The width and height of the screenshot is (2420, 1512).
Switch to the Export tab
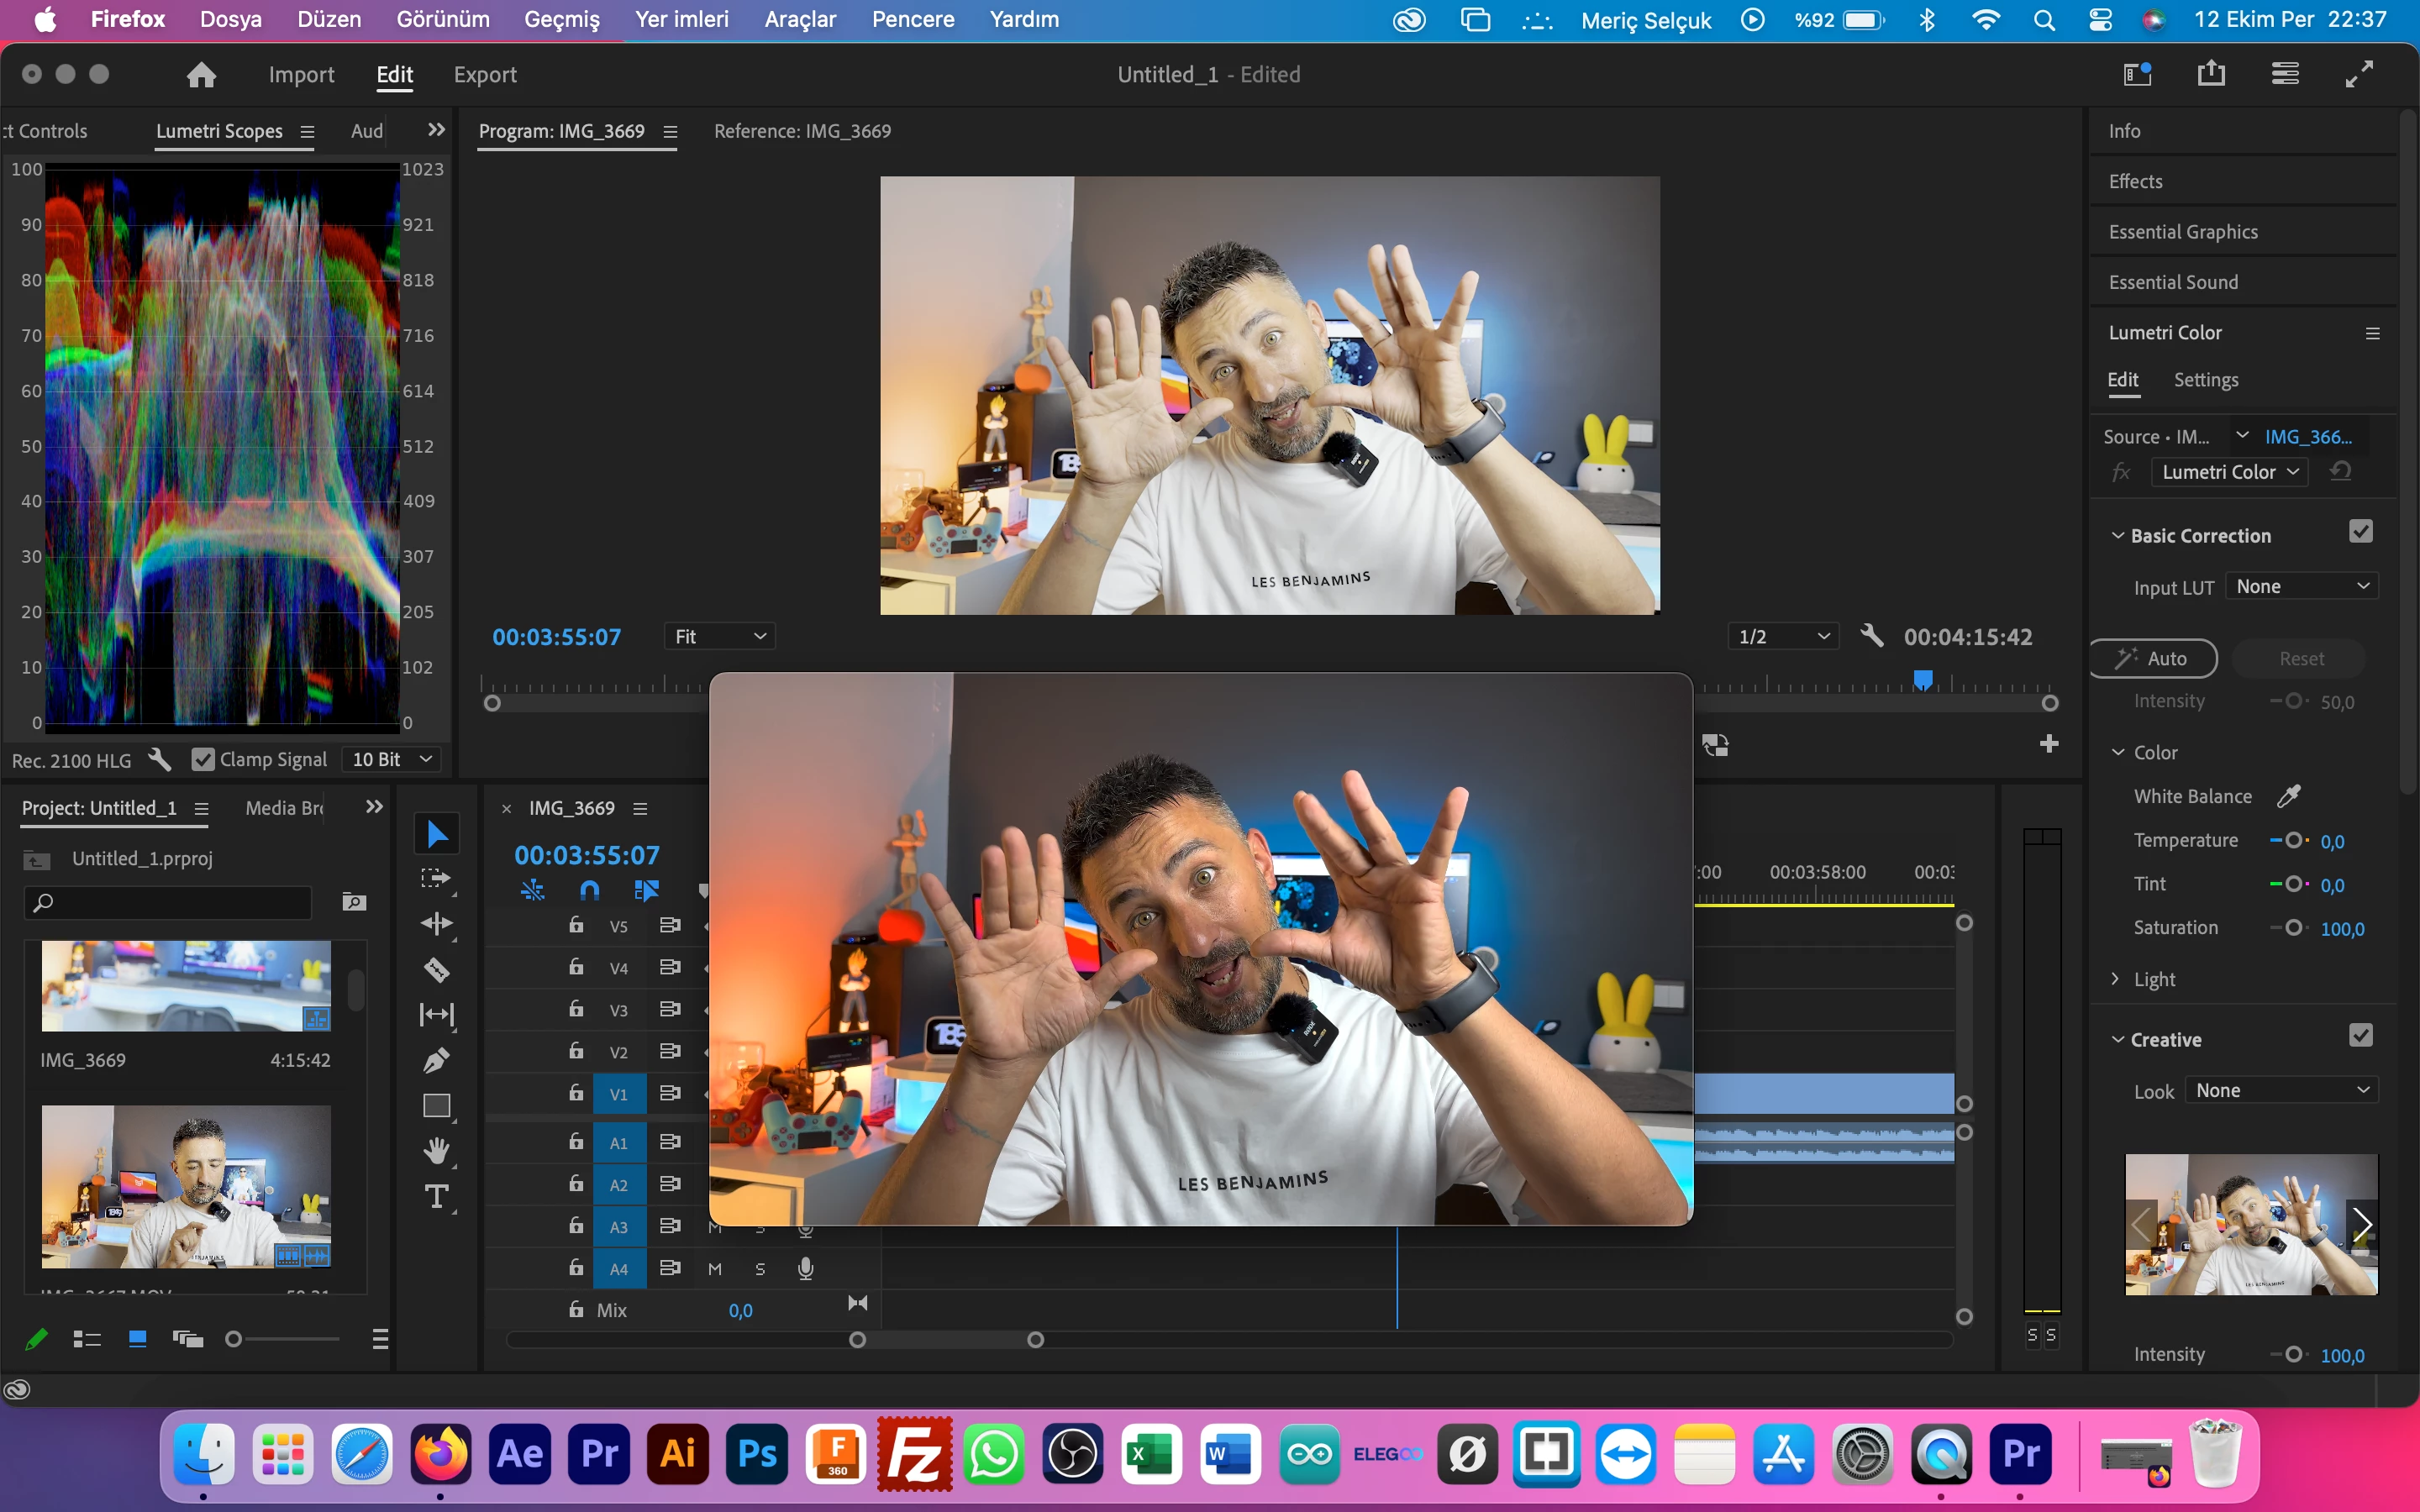point(485,75)
